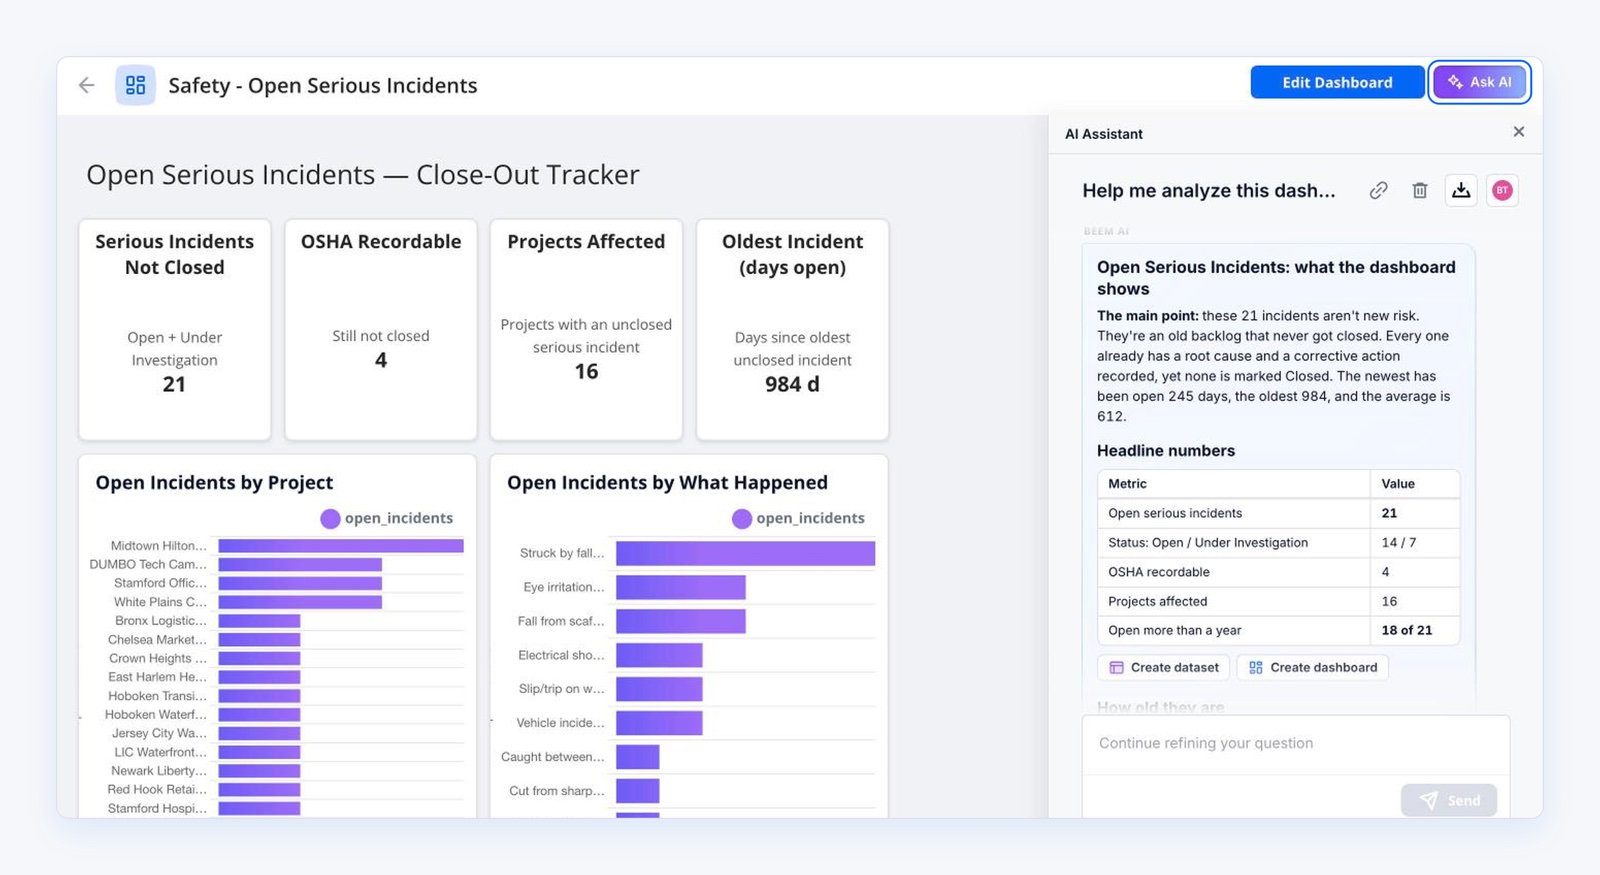This screenshot has height=875, width=1600.
Task: Download the AI conversation
Action: 1461,190
